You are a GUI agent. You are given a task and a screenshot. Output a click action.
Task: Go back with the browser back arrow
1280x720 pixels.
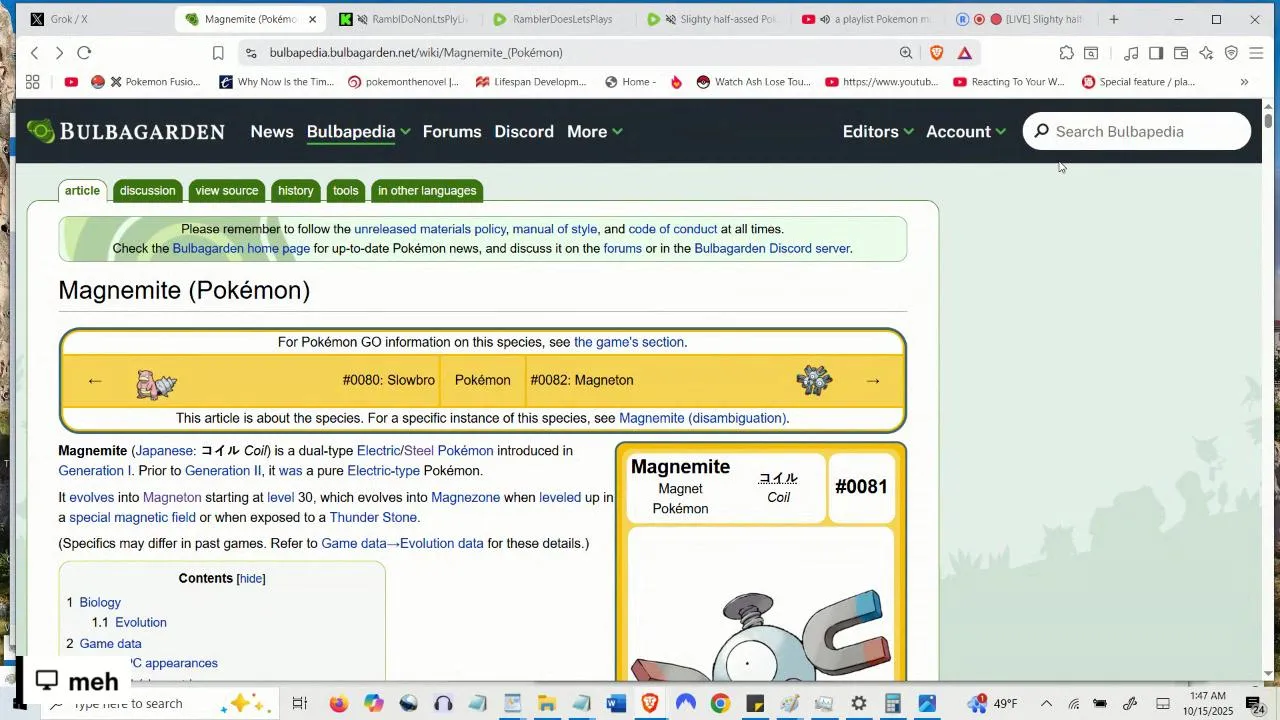pos(35,53)
